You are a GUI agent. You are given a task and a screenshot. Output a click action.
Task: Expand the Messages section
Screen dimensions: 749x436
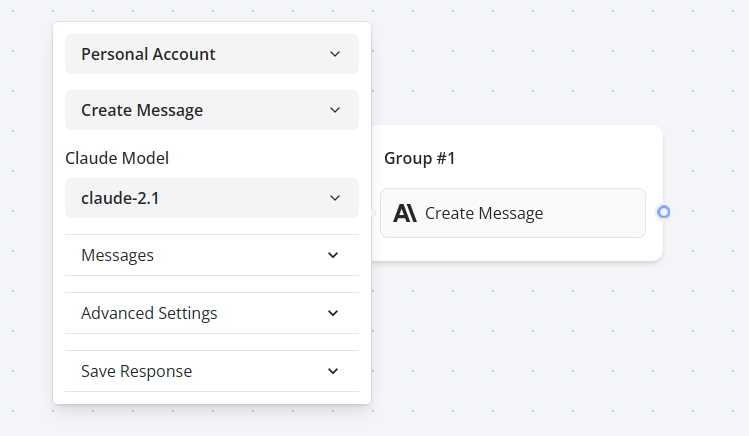(x=200, y=255)
